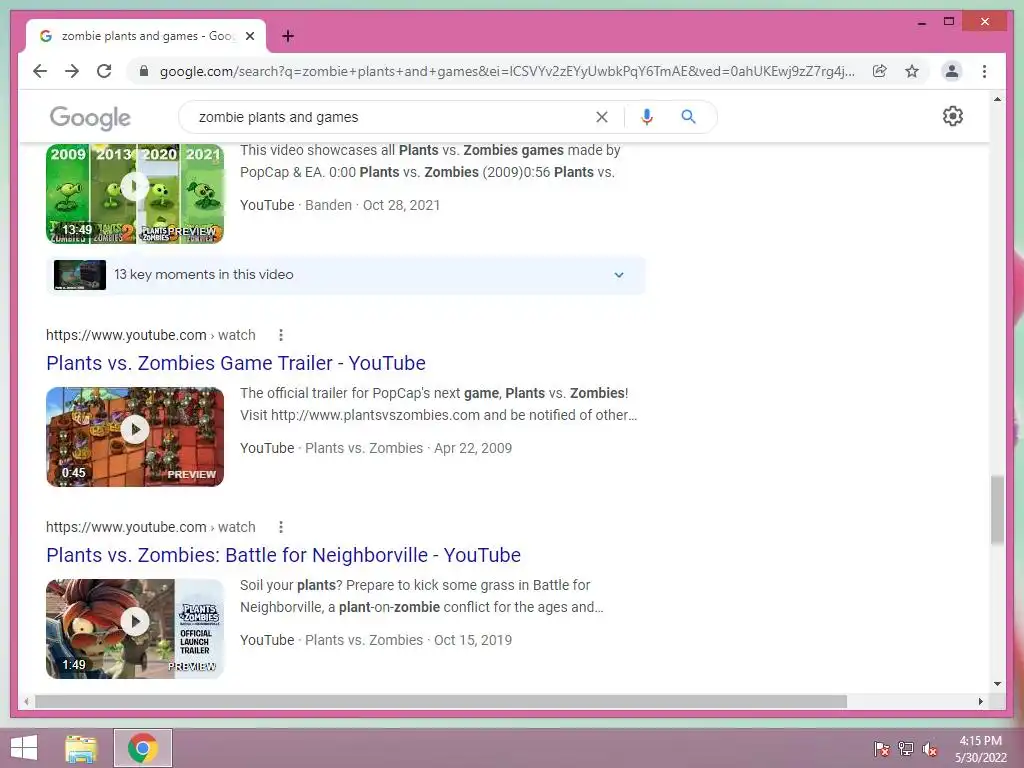Minimize the Chrome window
This screenshot has width=1024, height=768.
[921, 22]
